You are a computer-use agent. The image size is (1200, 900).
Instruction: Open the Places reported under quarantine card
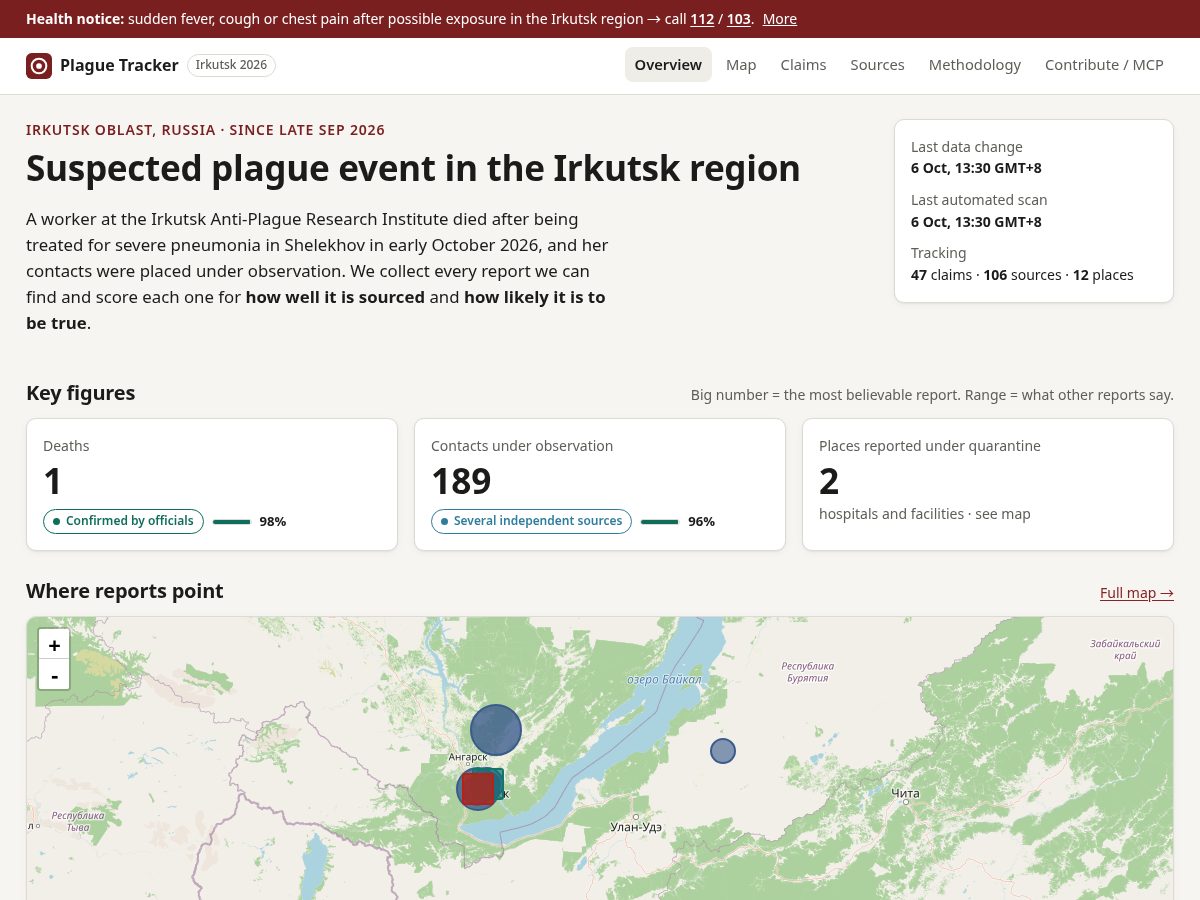pos(988,484)
